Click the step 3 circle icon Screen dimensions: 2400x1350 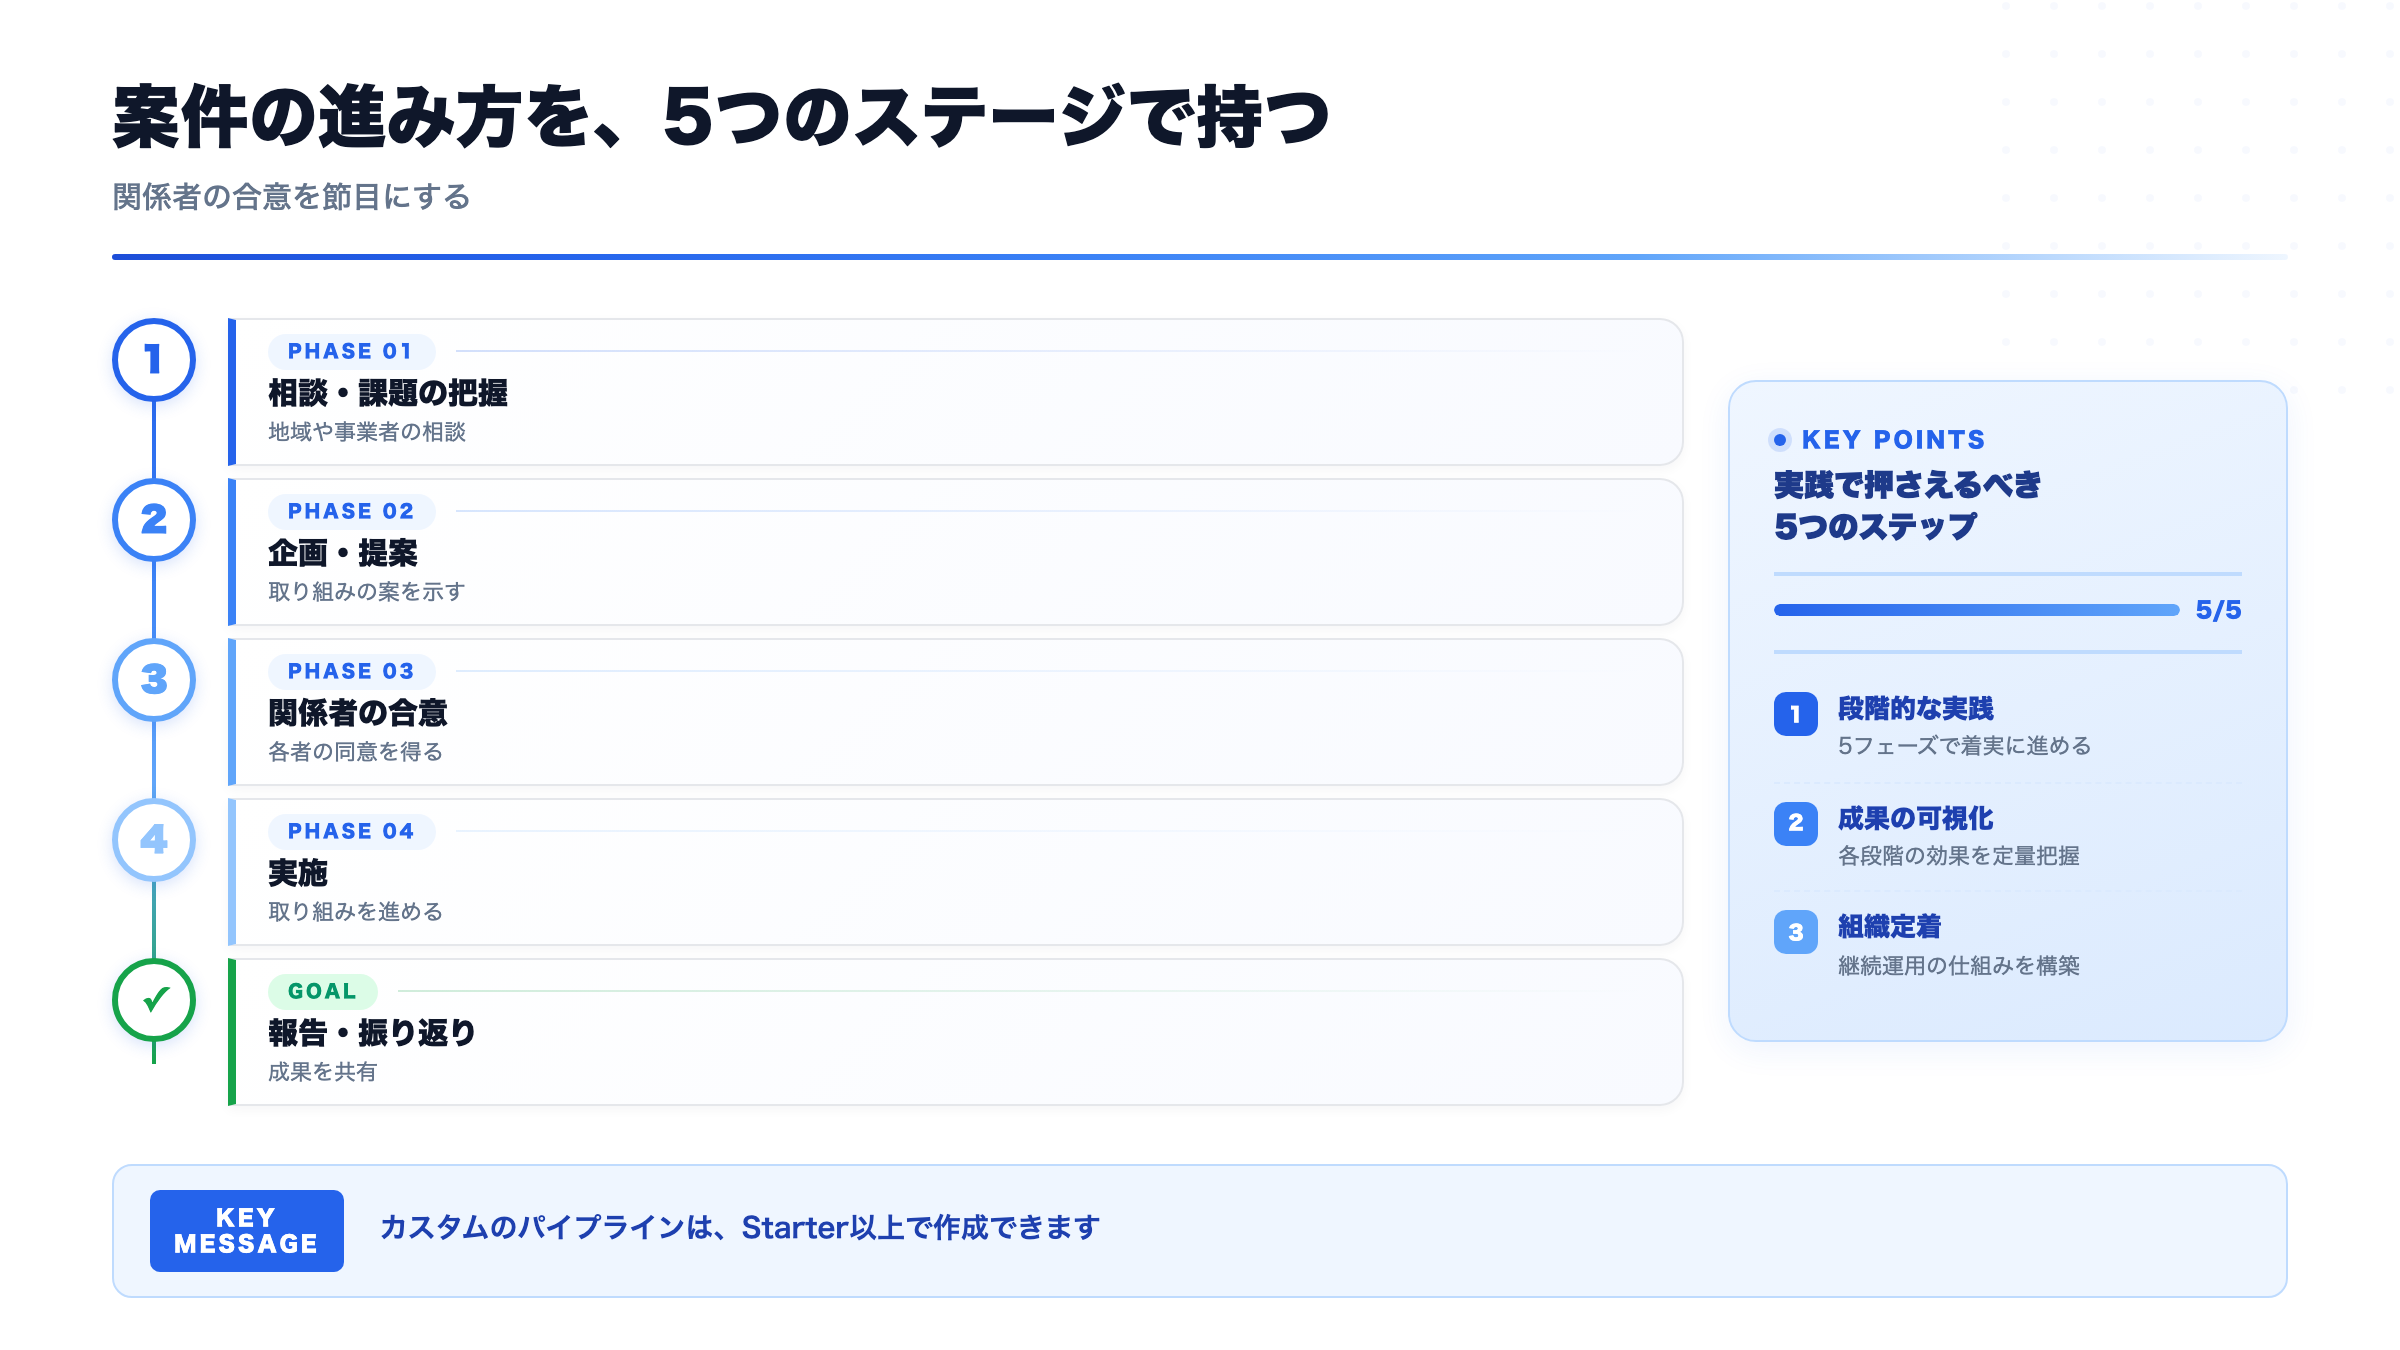pyautogui.click(x=154, y=680)
